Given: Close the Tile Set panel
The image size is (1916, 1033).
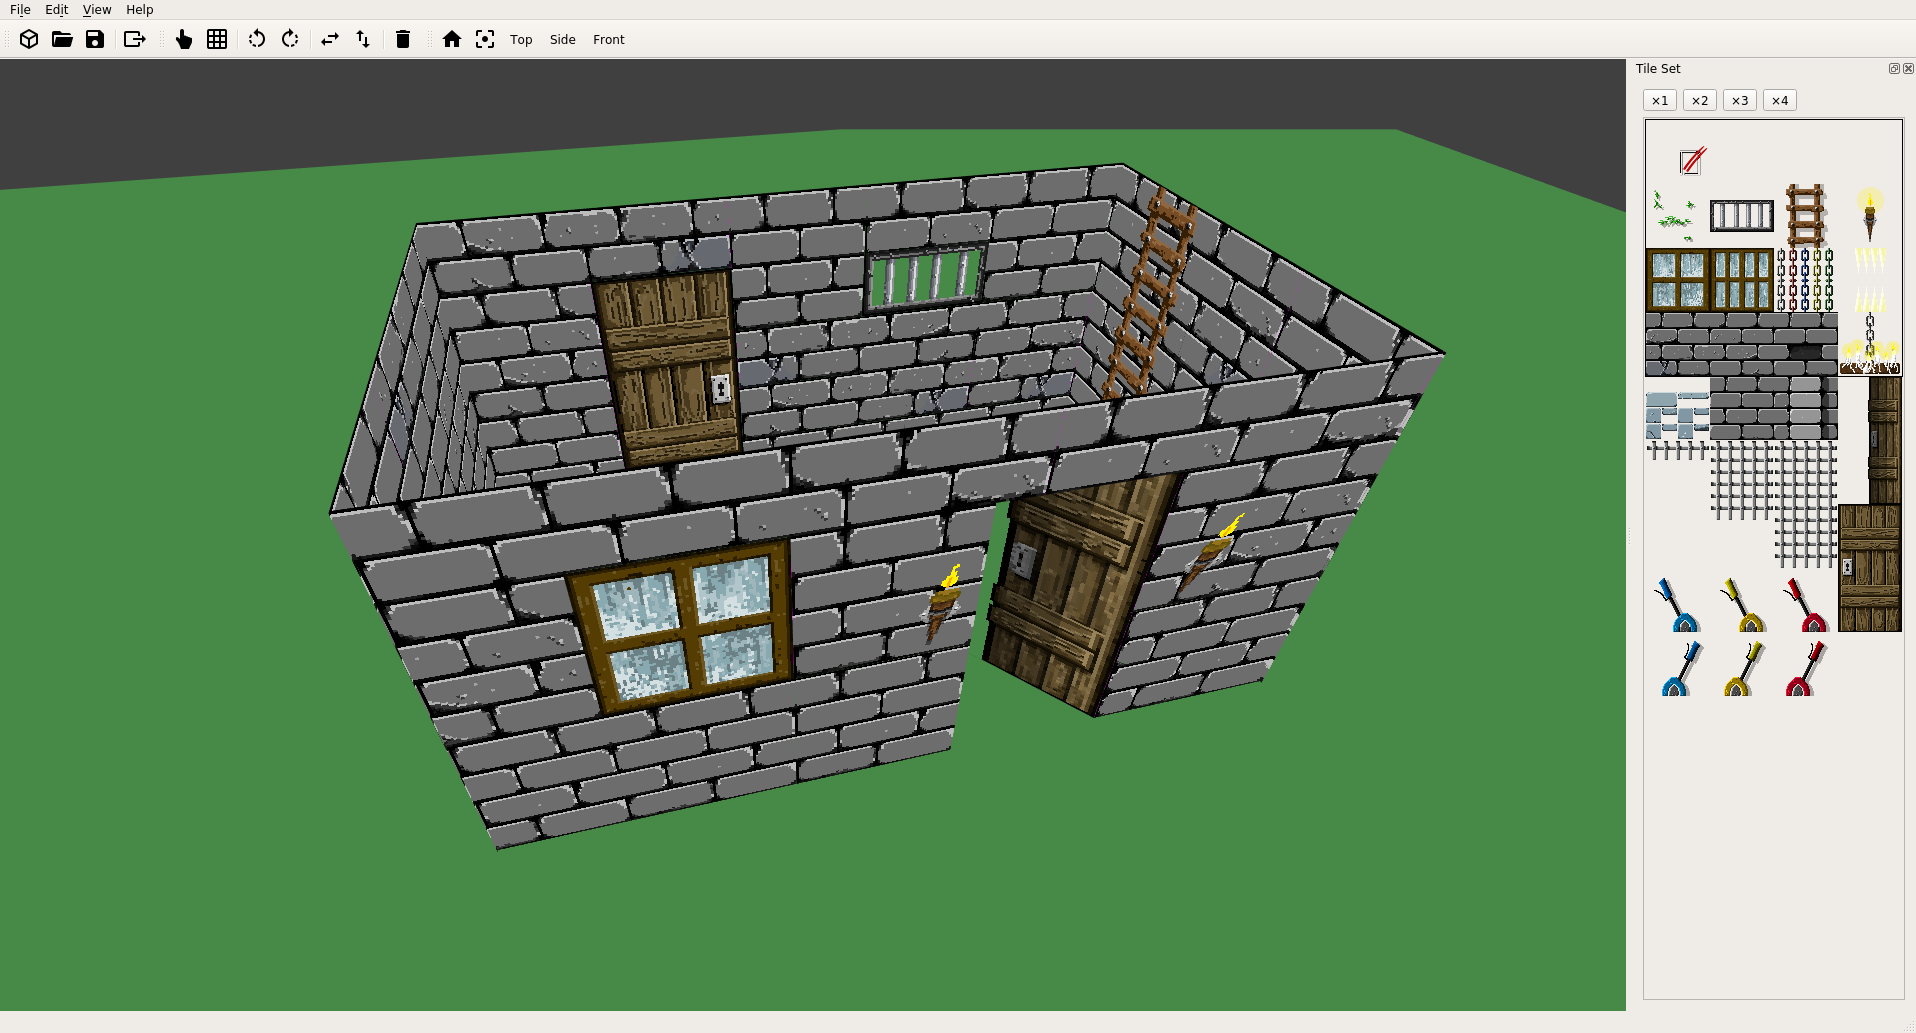Looking at the screenshot, I should pos(1908,68).
